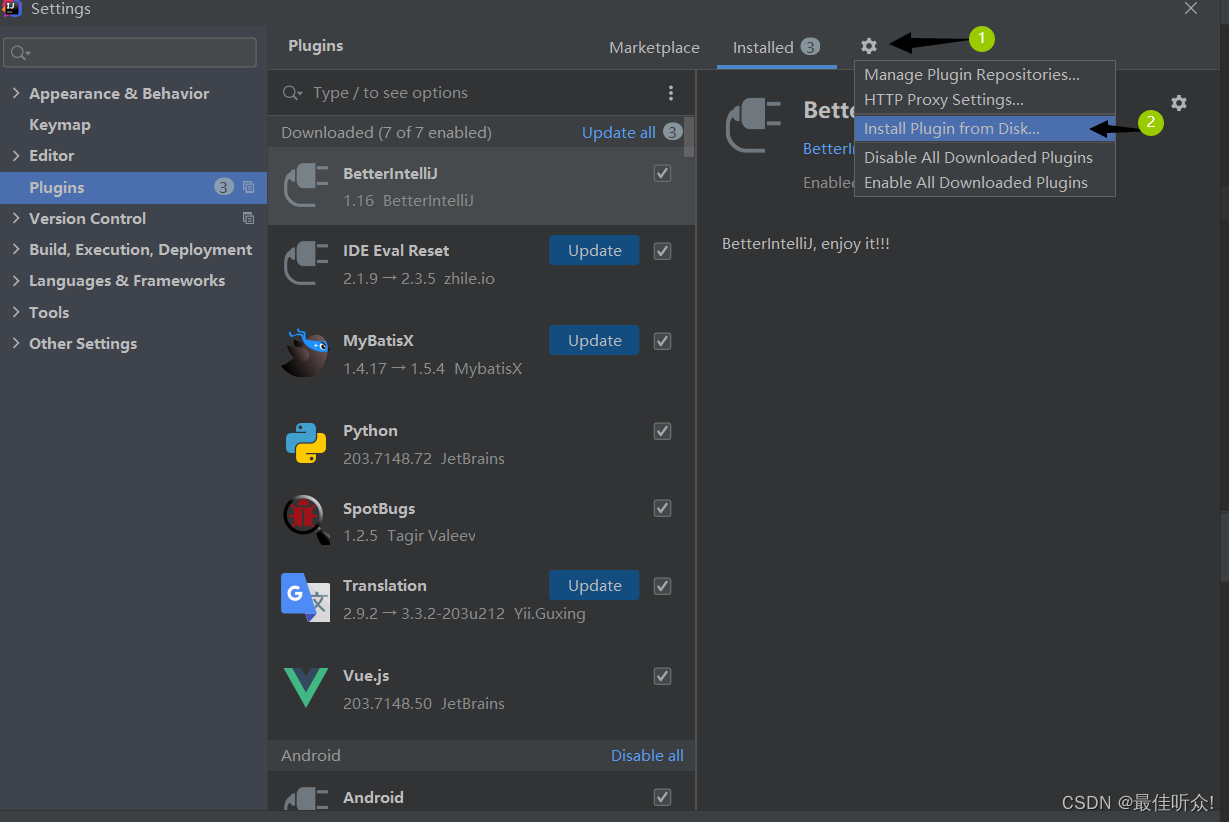Close the Settings window

(x=1190, y=8)
